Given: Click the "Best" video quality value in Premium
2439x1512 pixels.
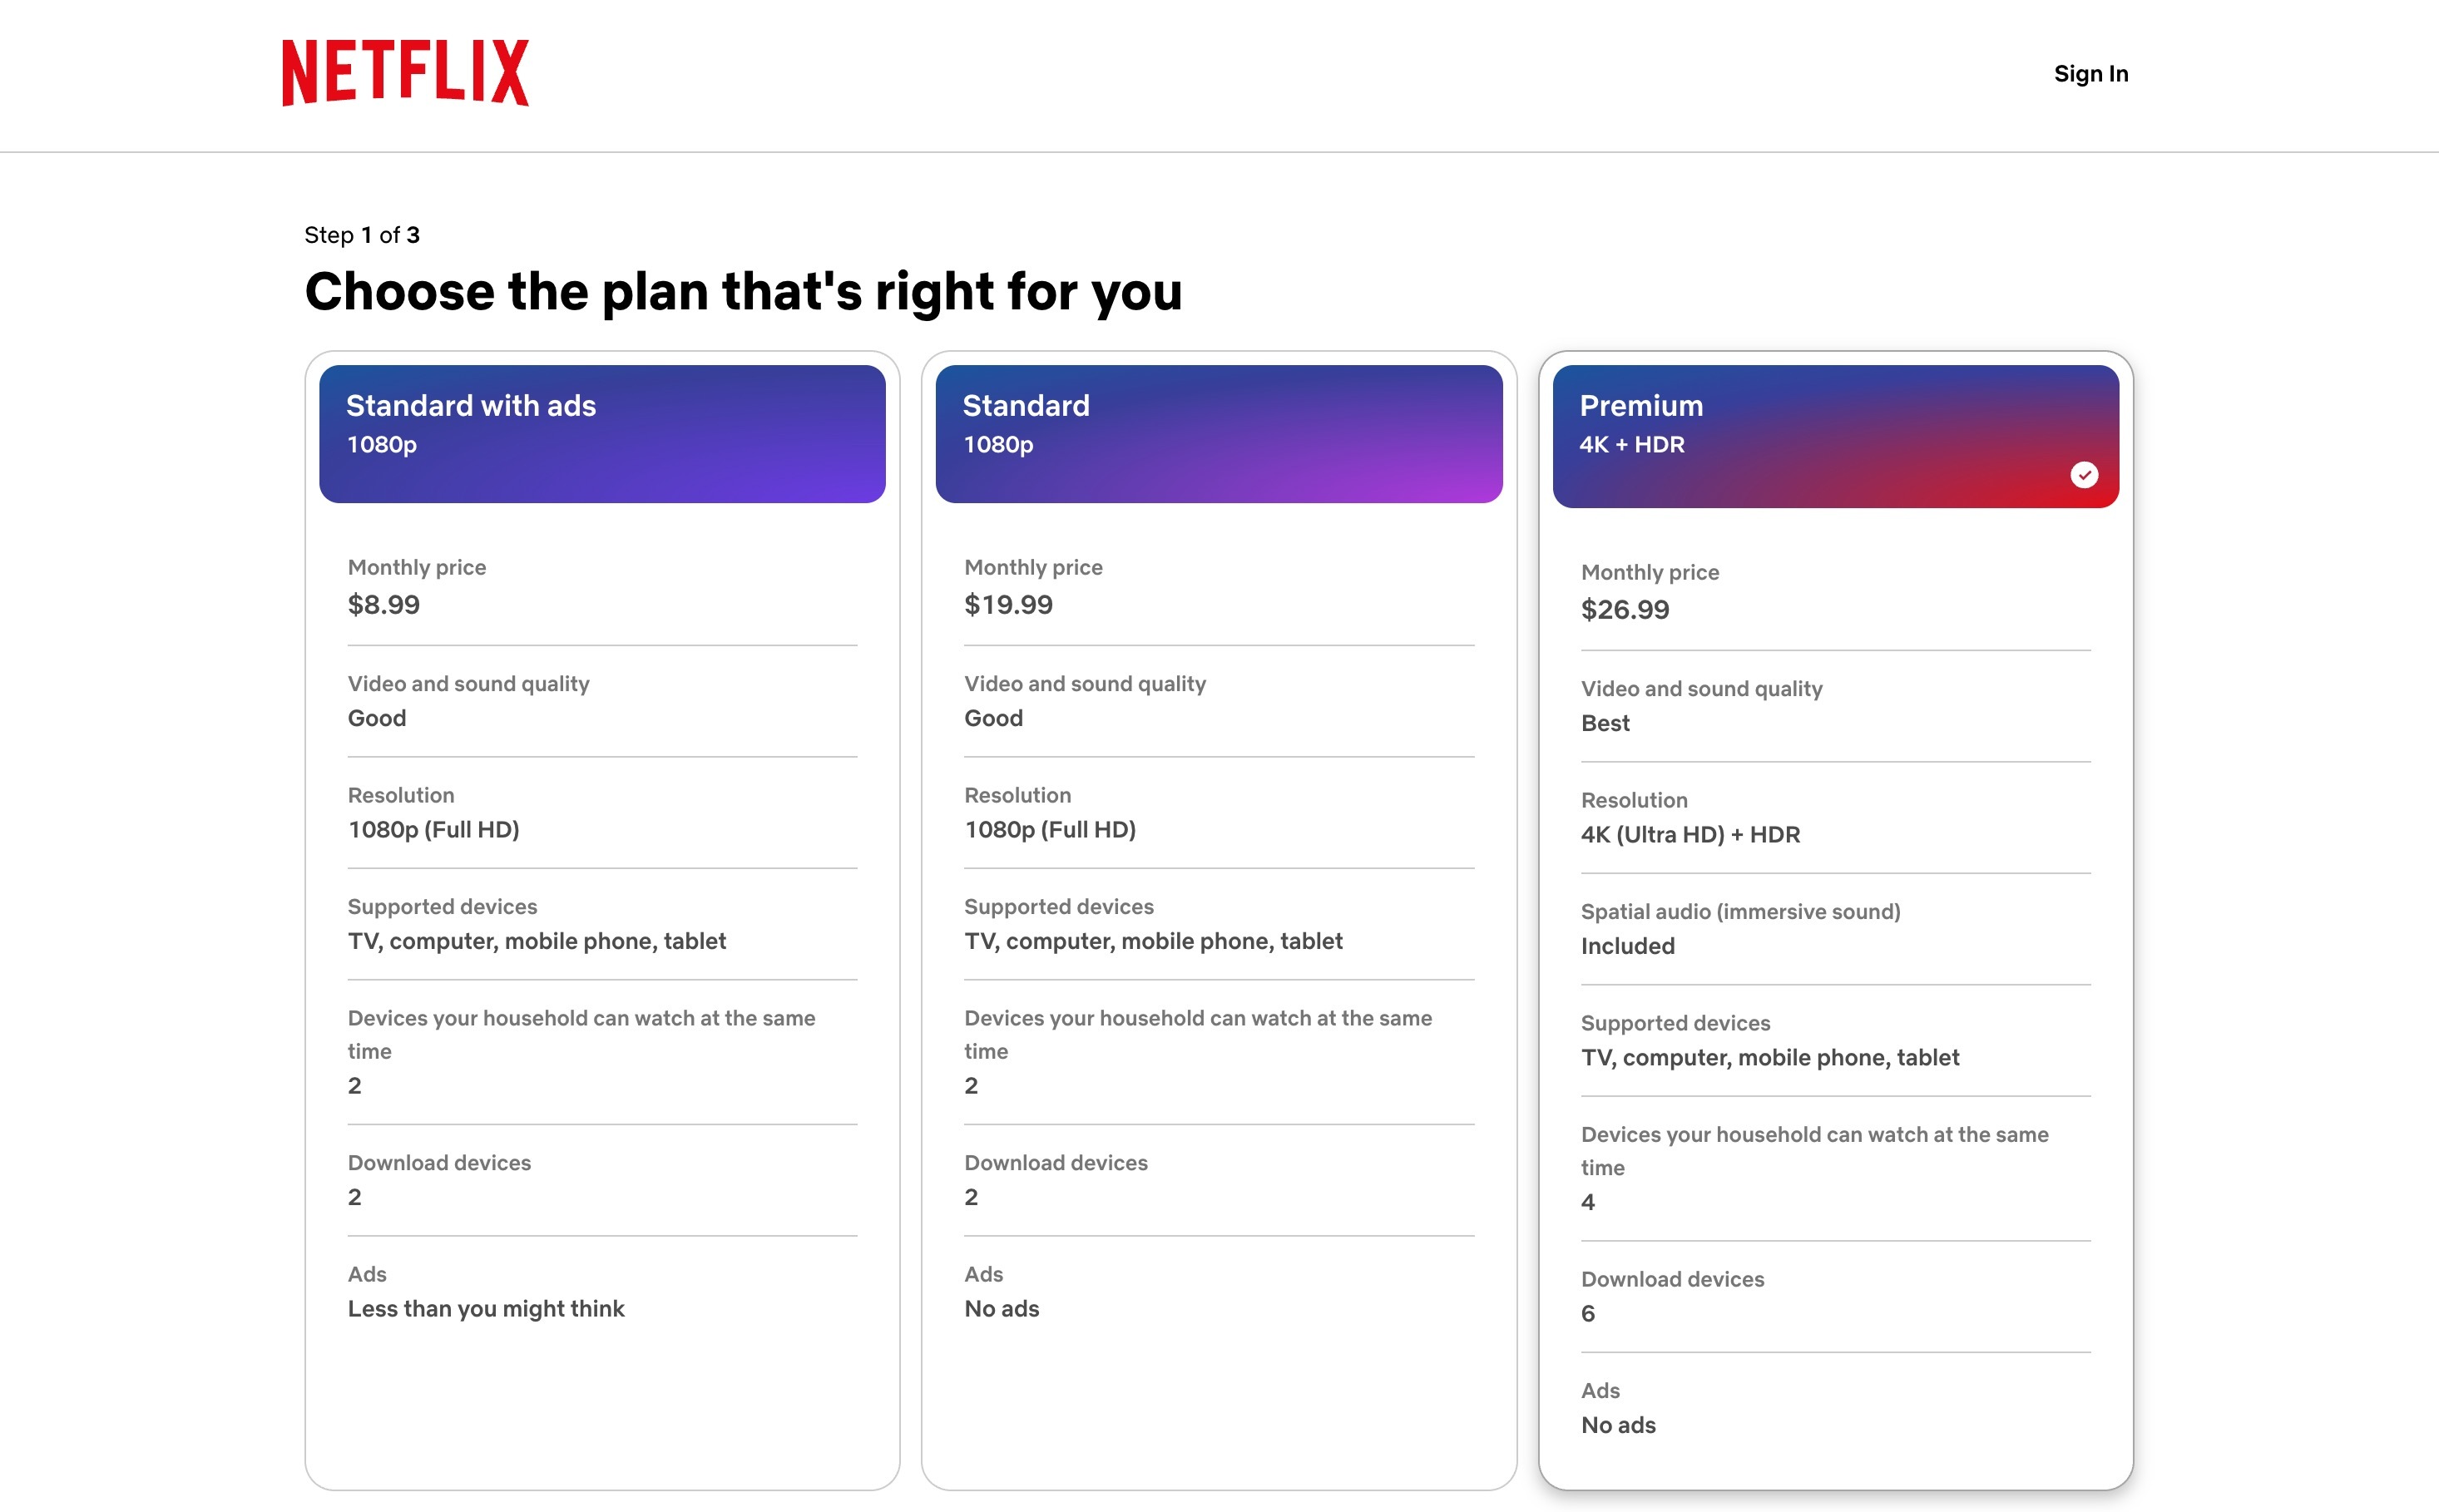Looking at the screenshot, I should click(x=1605, y=723).
